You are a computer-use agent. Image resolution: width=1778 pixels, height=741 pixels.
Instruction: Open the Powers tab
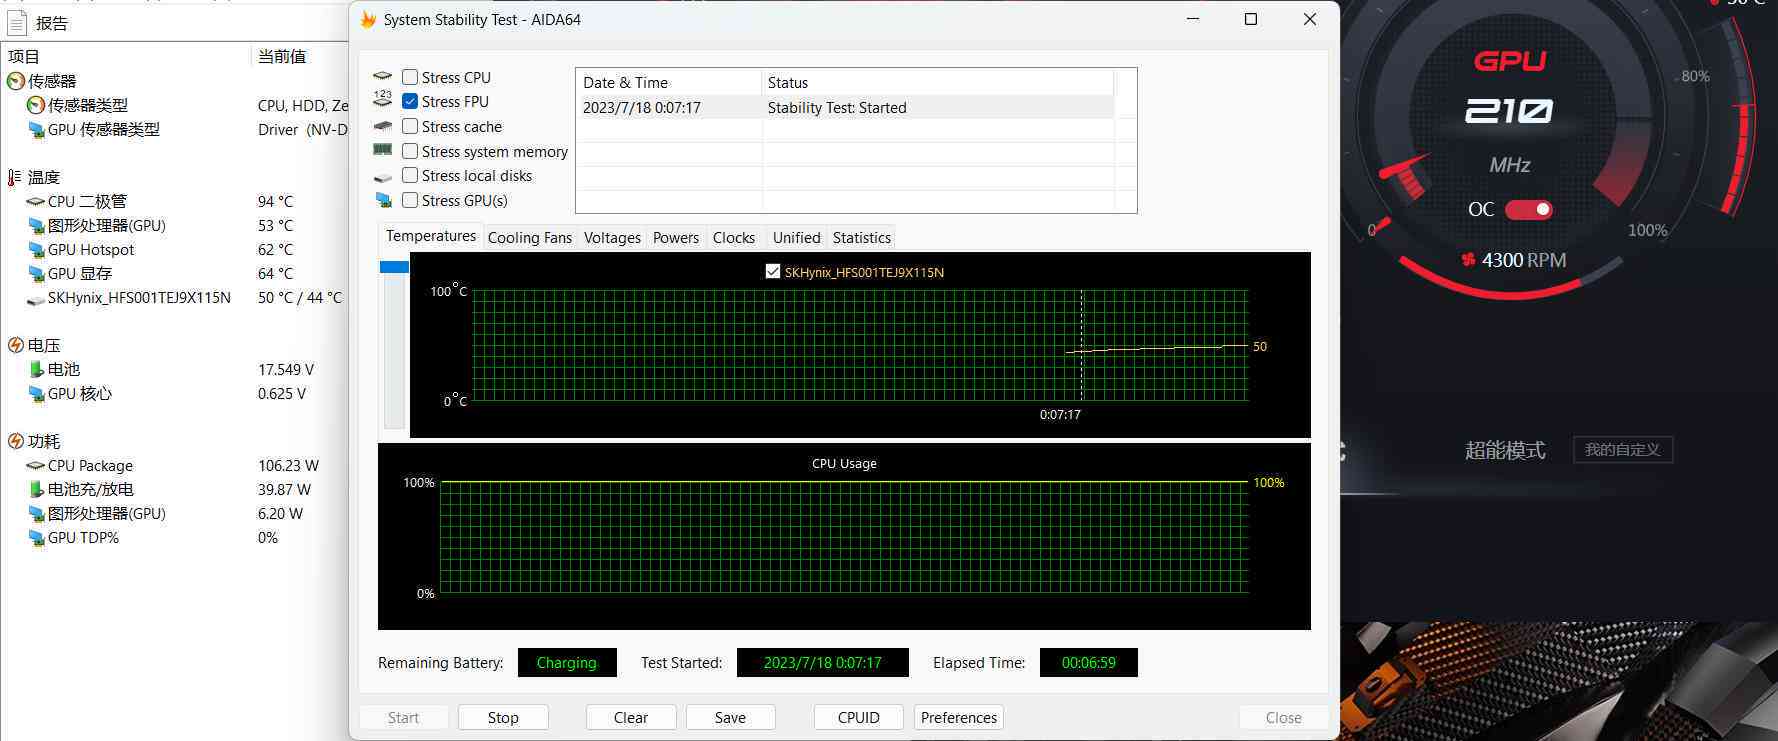pyautogui.click(x=676, y=238)
